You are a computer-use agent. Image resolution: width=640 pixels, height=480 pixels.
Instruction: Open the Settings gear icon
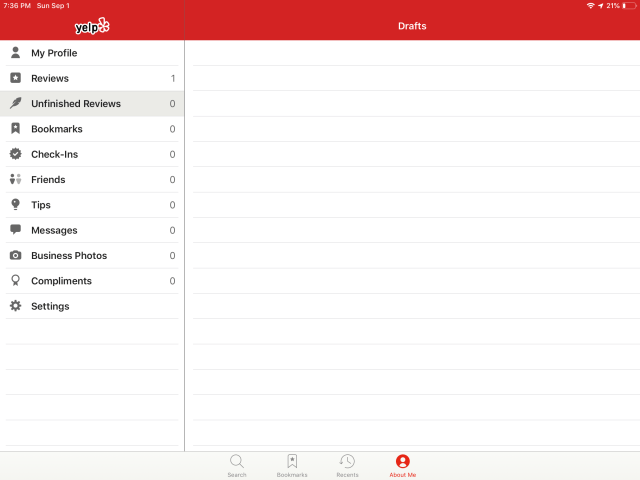point(15,306)
